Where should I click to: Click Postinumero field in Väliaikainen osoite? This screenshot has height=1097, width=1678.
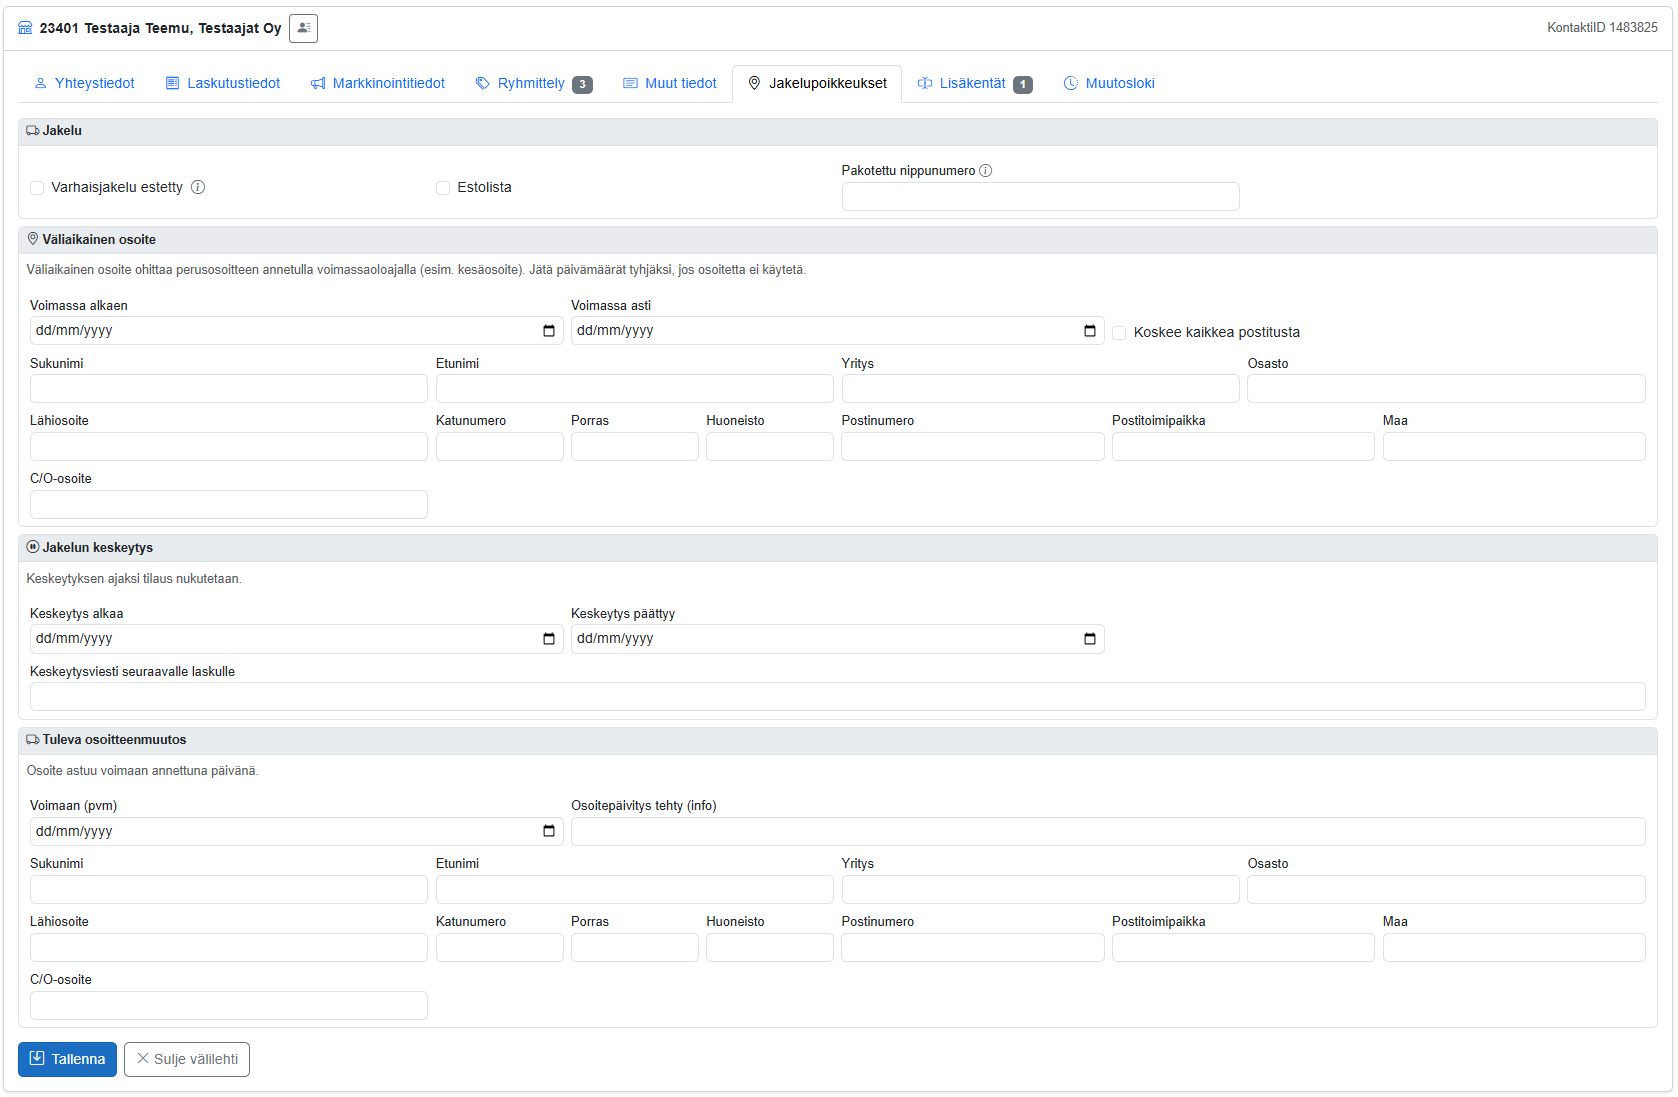[x=973, y=447]
